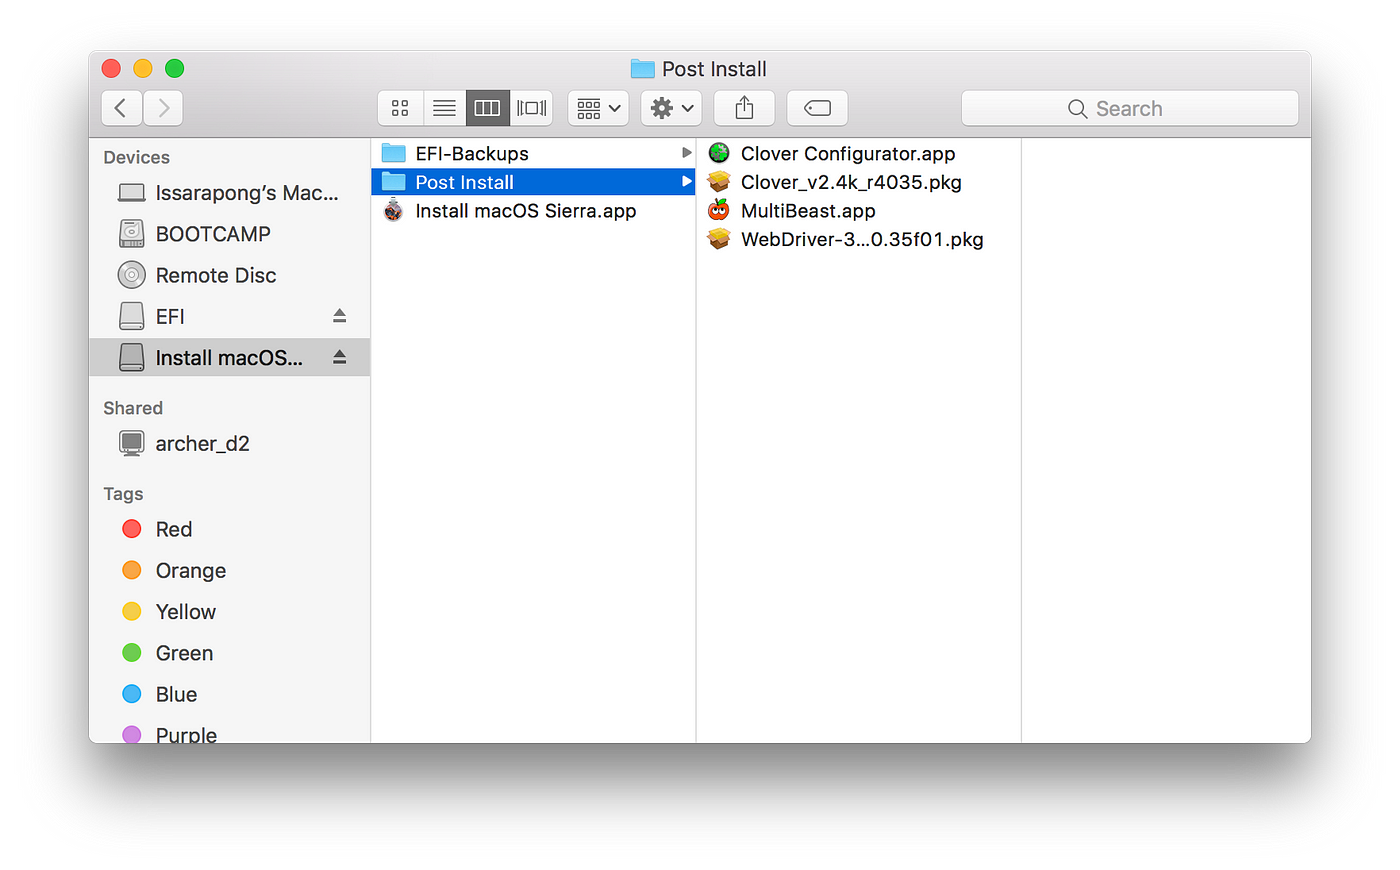Viewport: 1400px width, 870px height.
Task: Zoom the Finder window with green button
Action: click(174, 68)
